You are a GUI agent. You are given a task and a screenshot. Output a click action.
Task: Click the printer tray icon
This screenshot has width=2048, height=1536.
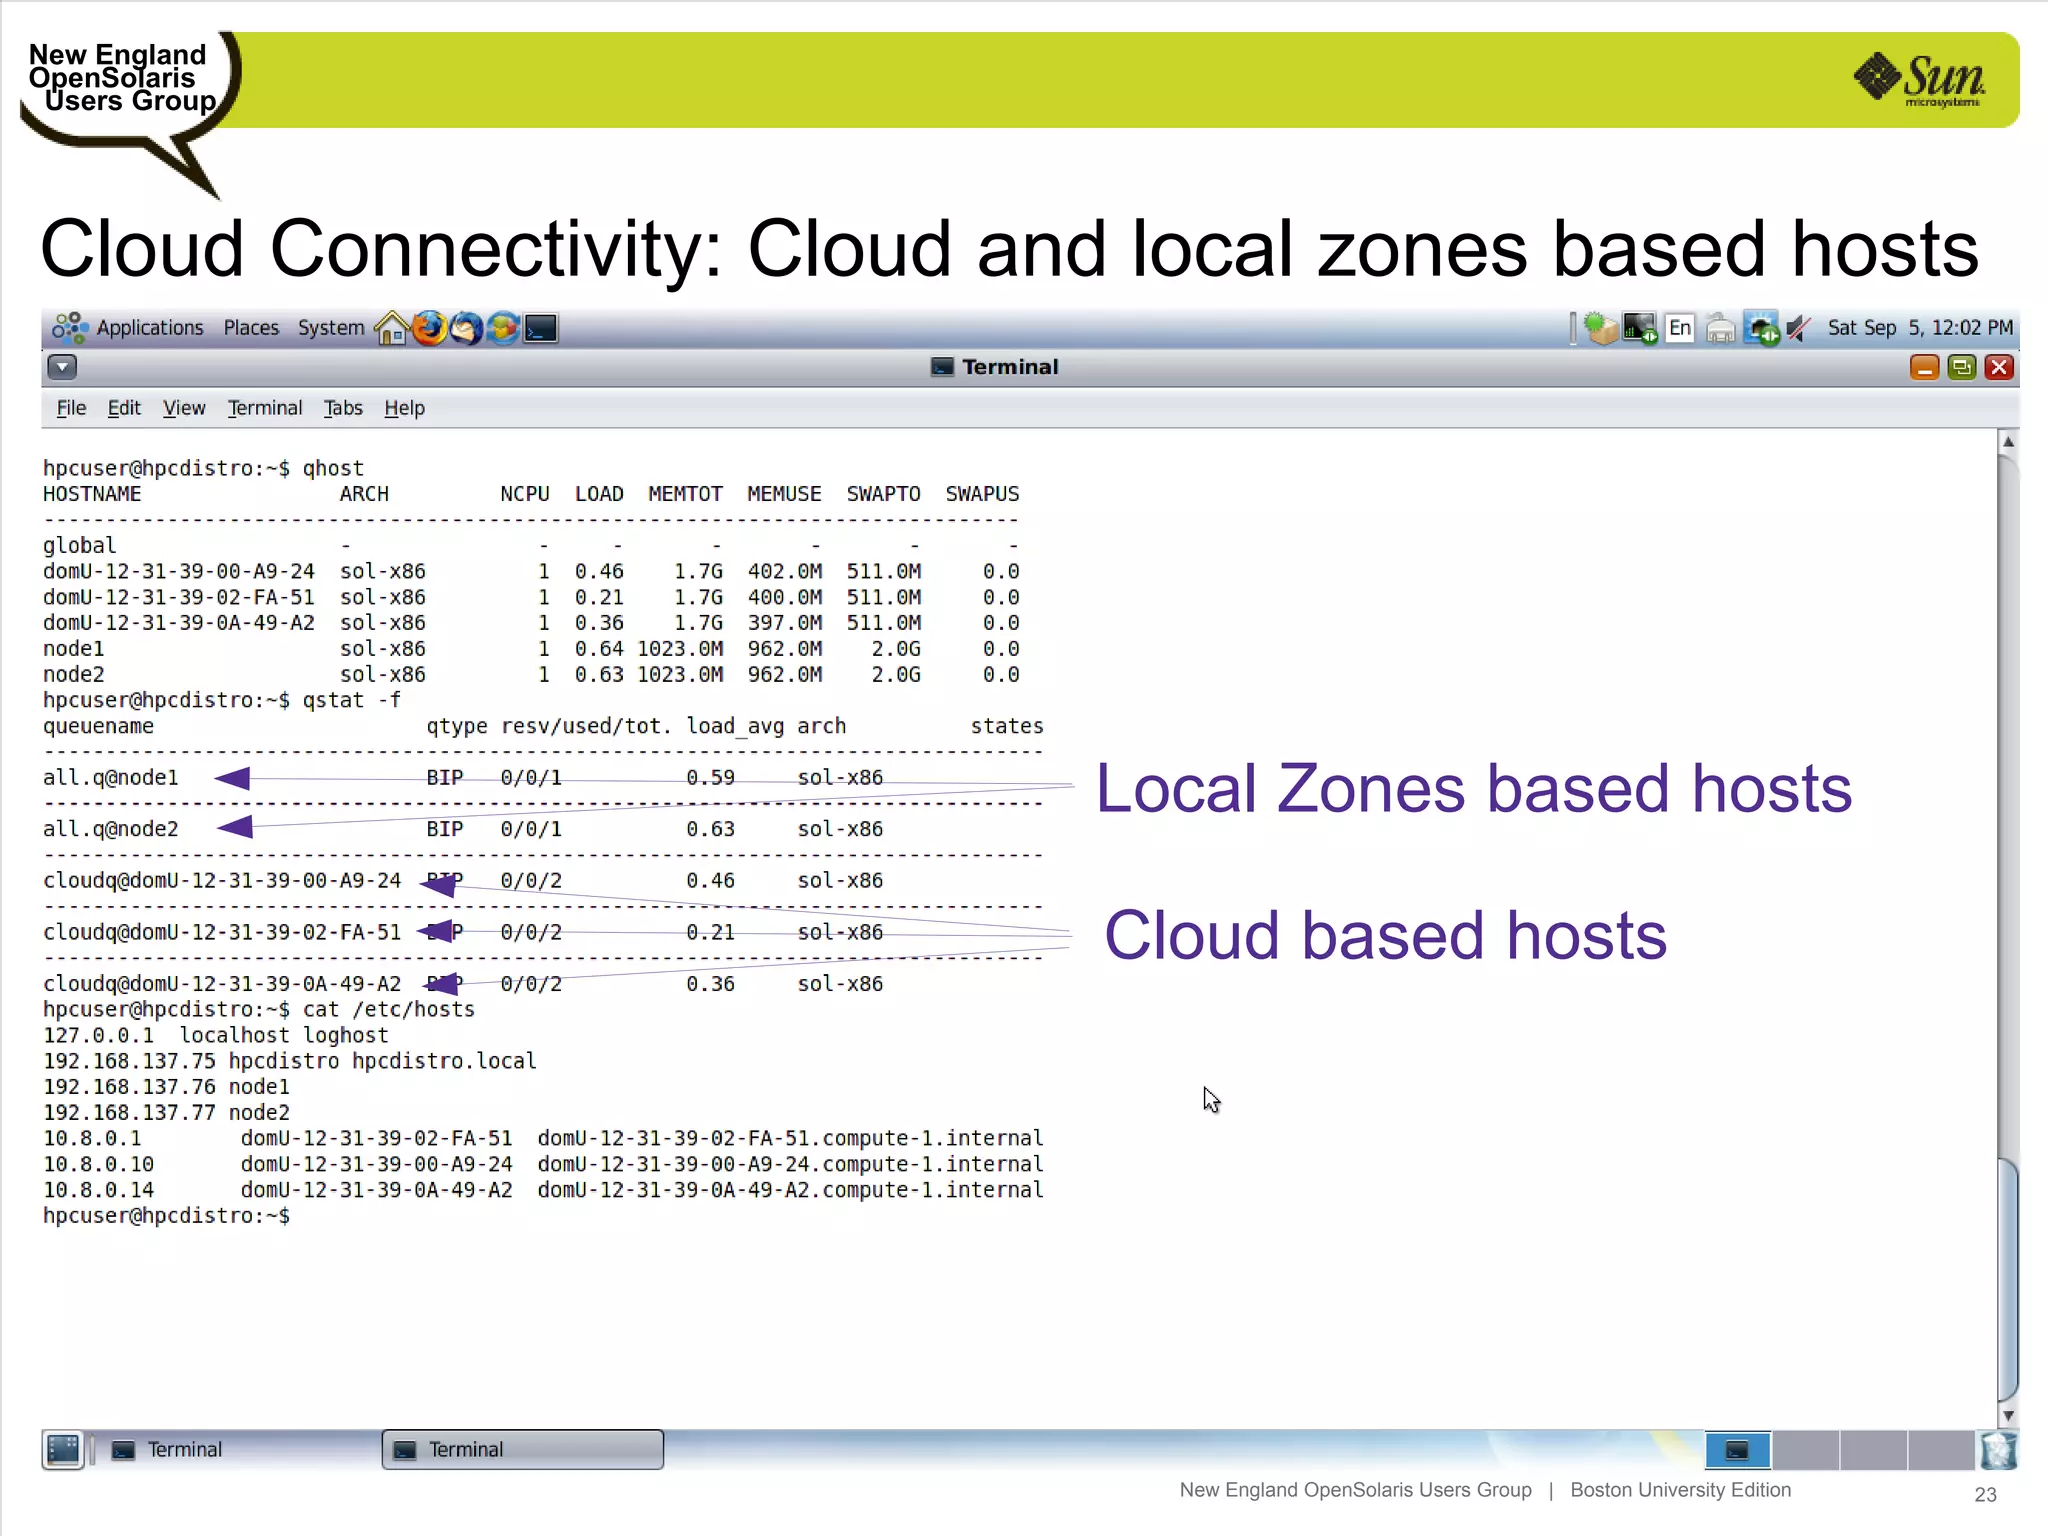tap(1720, 328)
